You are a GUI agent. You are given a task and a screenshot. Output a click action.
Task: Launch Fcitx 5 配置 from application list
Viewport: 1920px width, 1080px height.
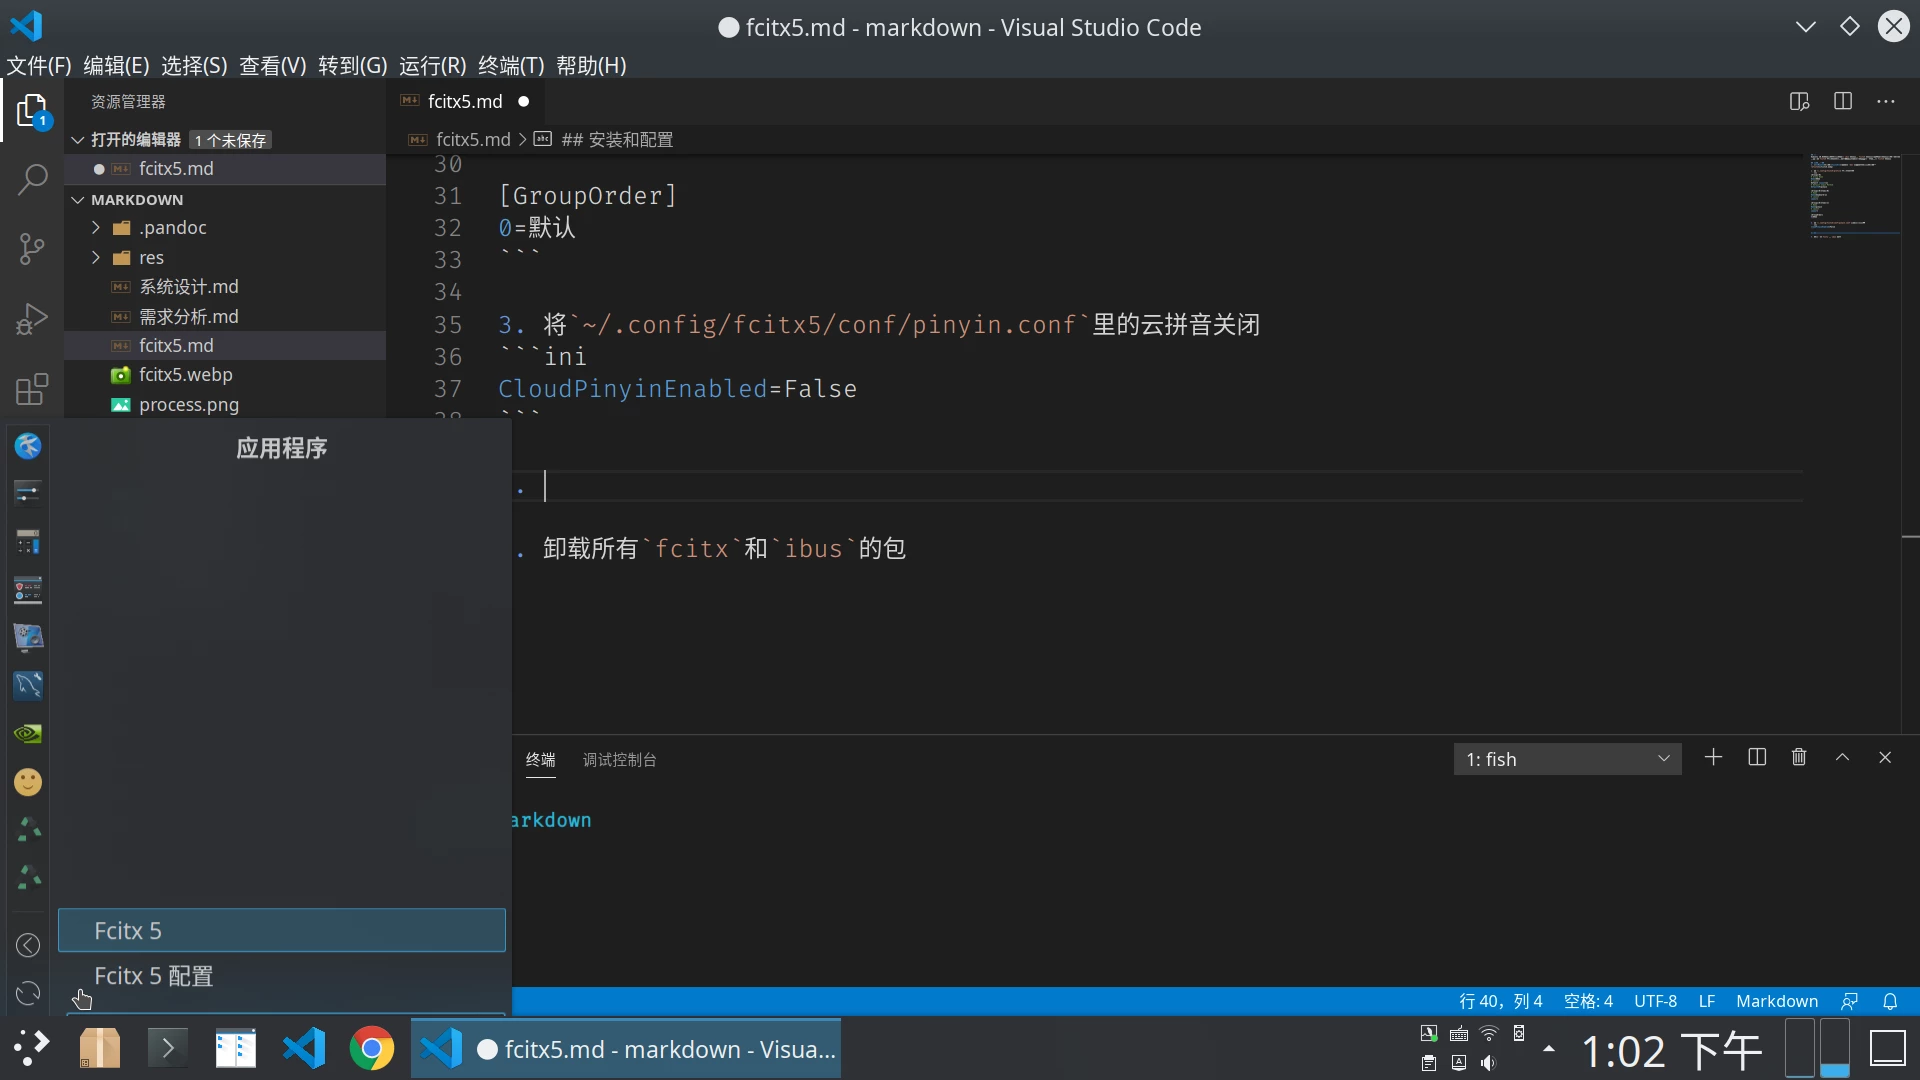281,976
